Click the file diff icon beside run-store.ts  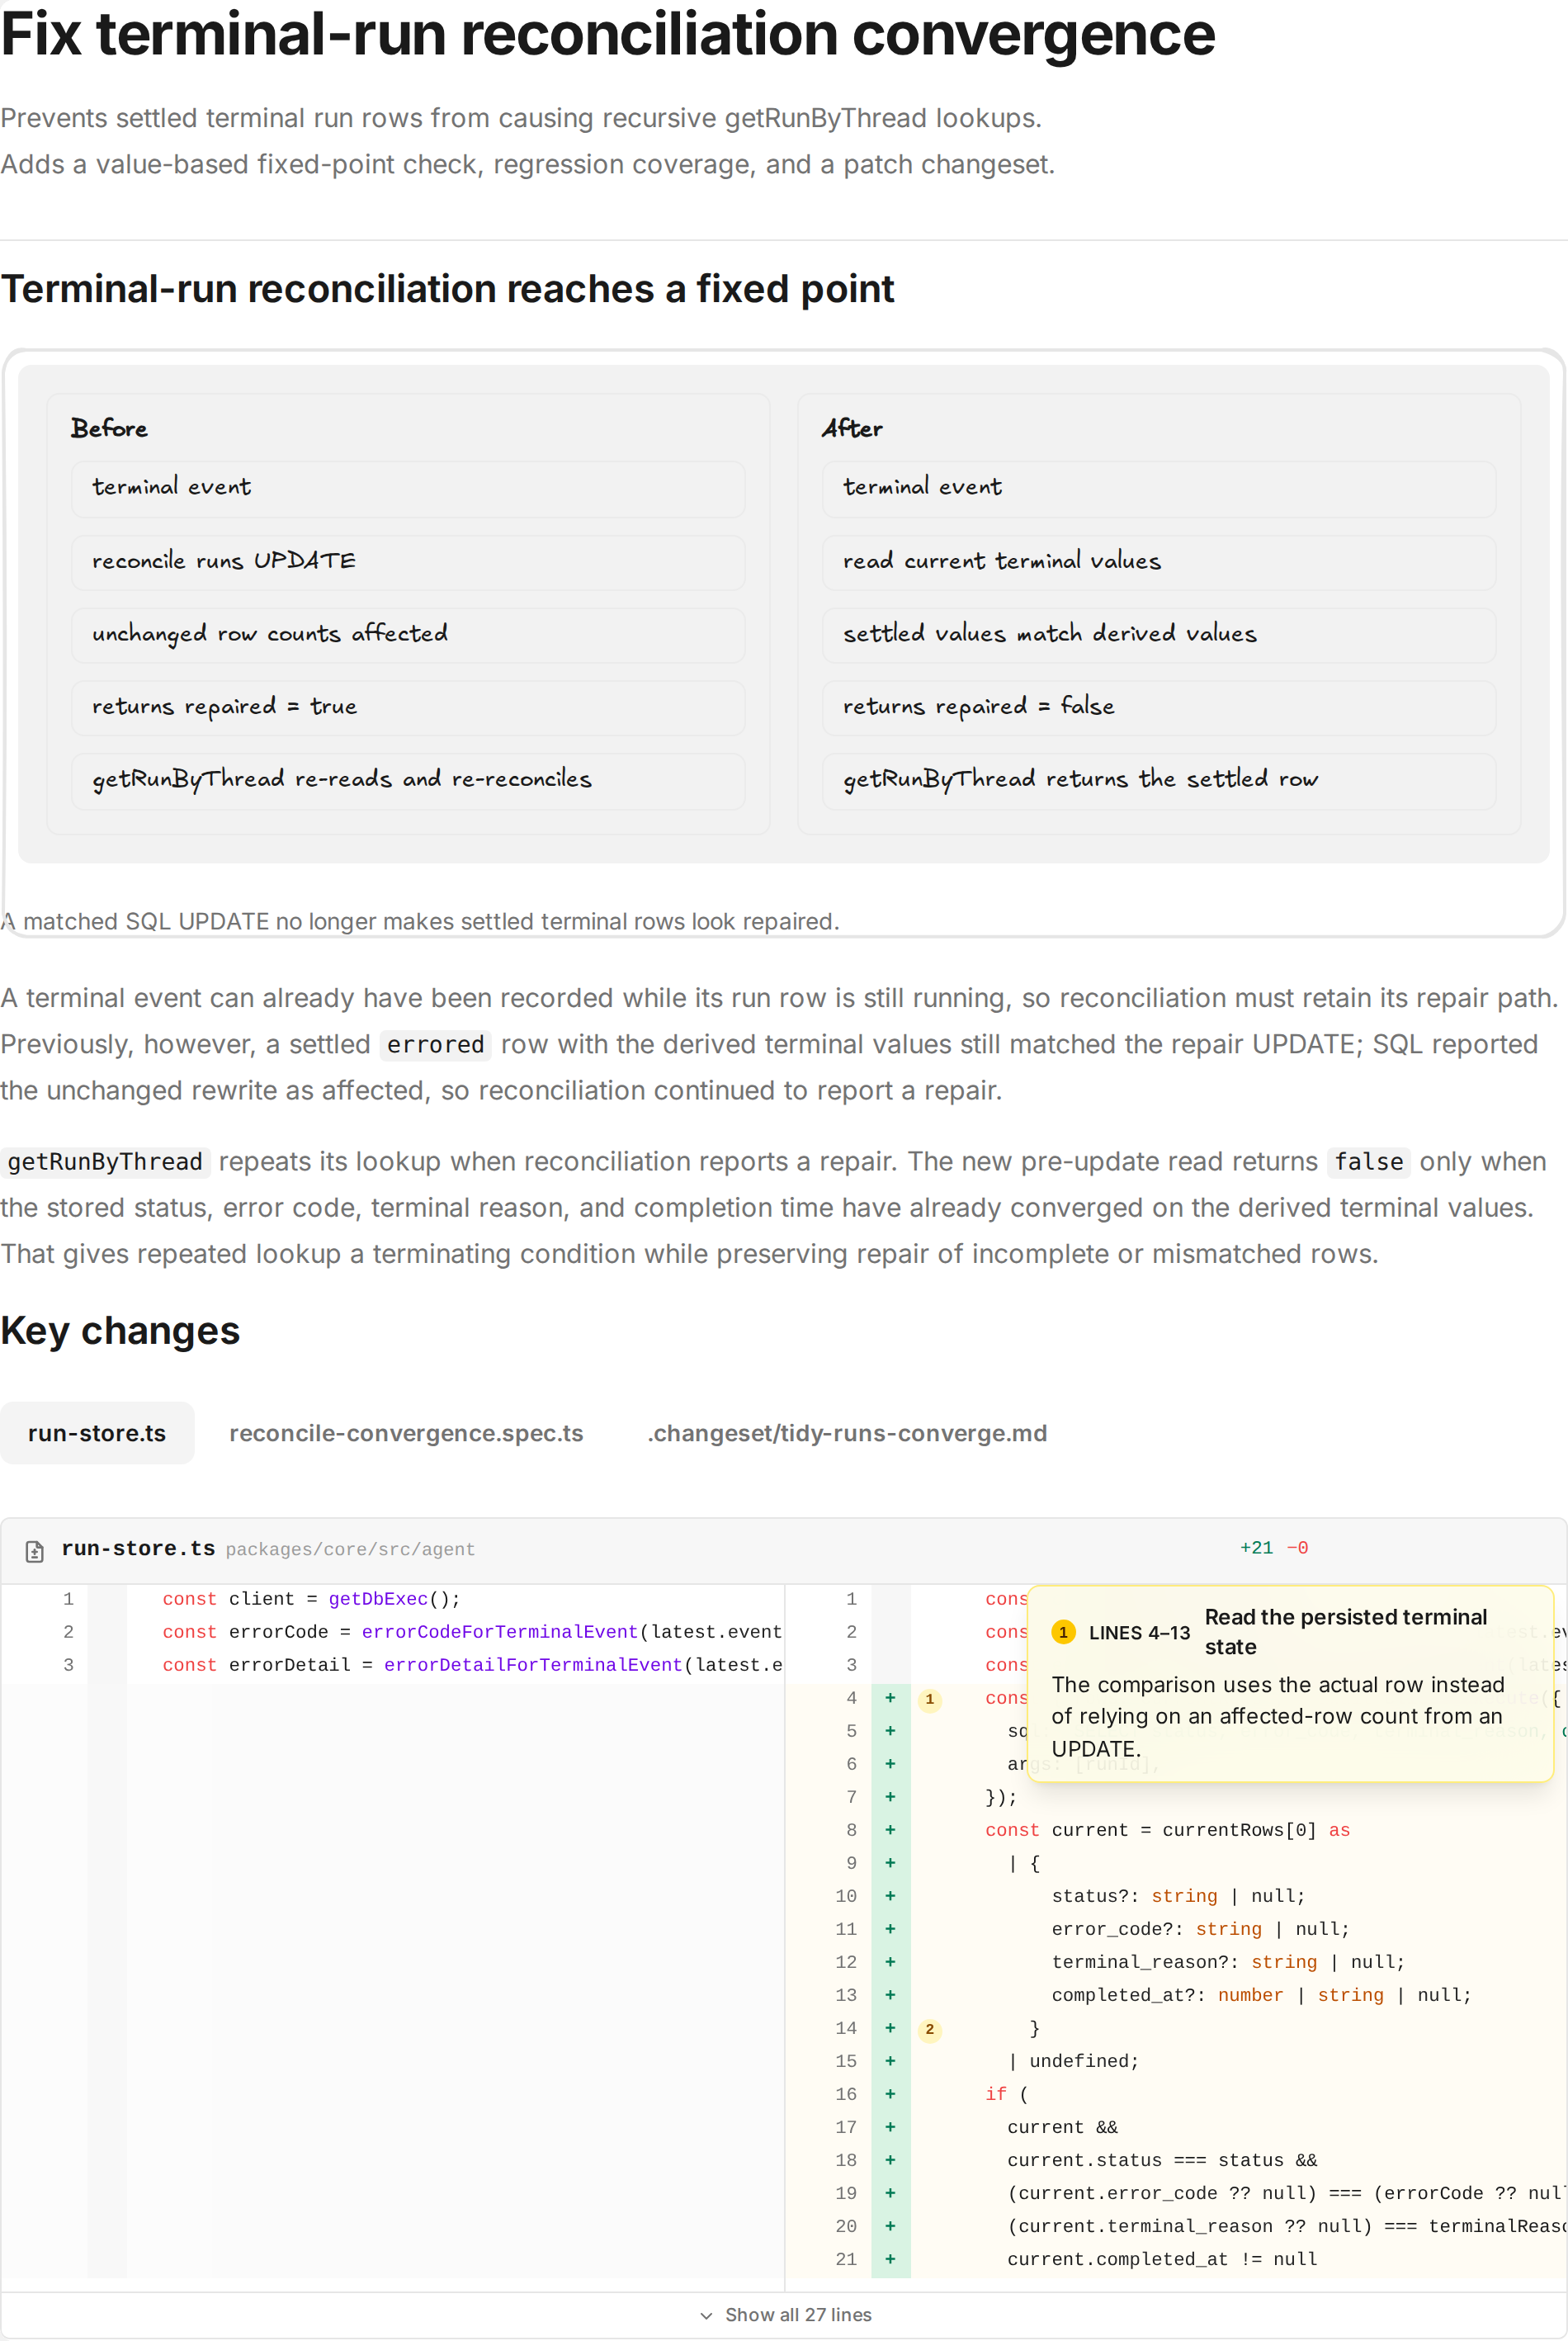[35, 1550]
